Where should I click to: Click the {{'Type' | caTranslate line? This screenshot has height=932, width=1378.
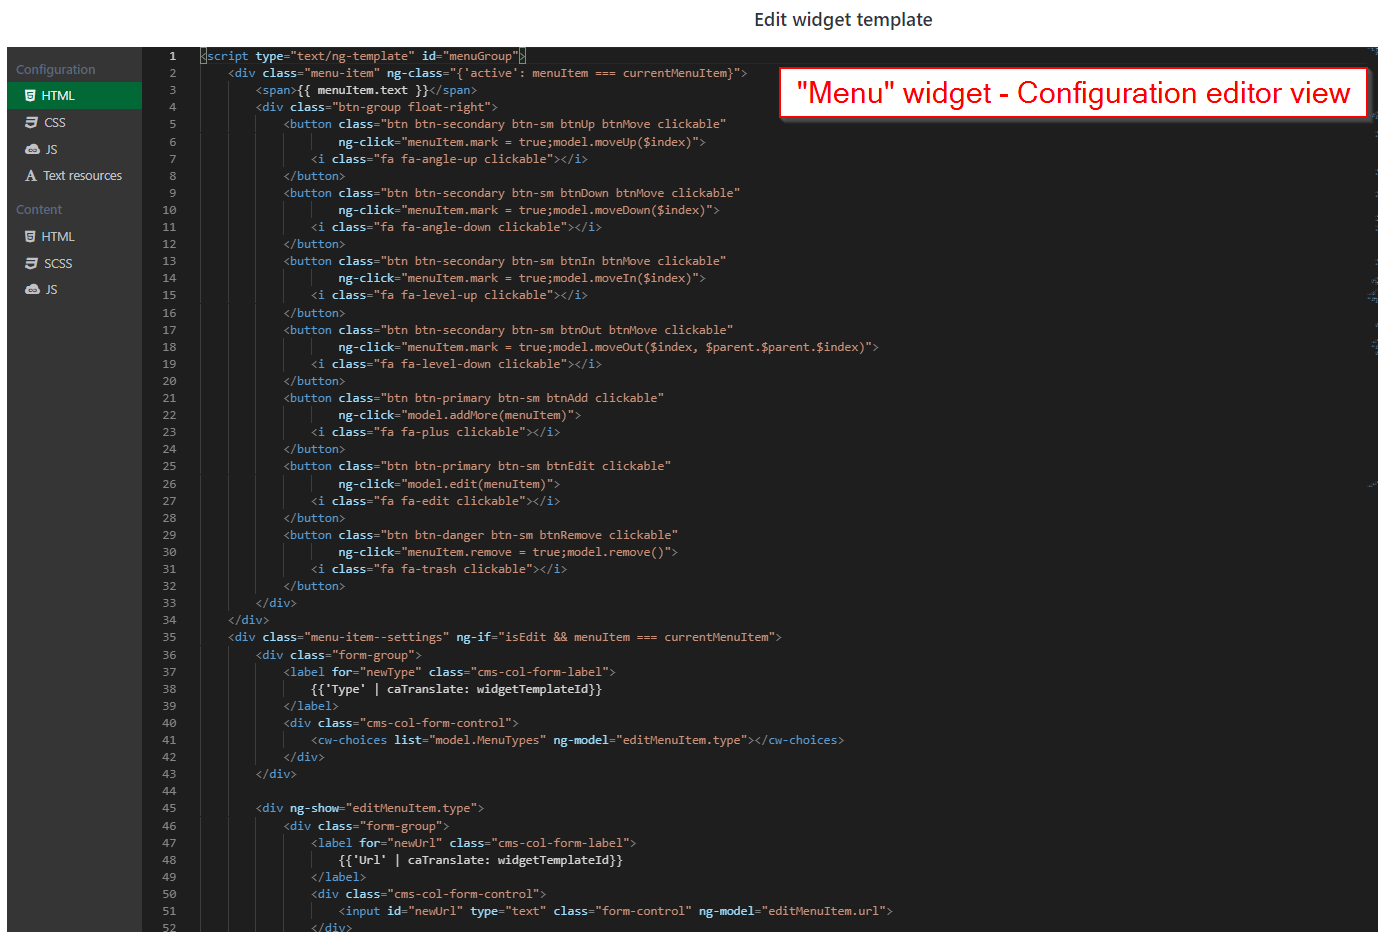pyautogui.click(x=457, y=689)
